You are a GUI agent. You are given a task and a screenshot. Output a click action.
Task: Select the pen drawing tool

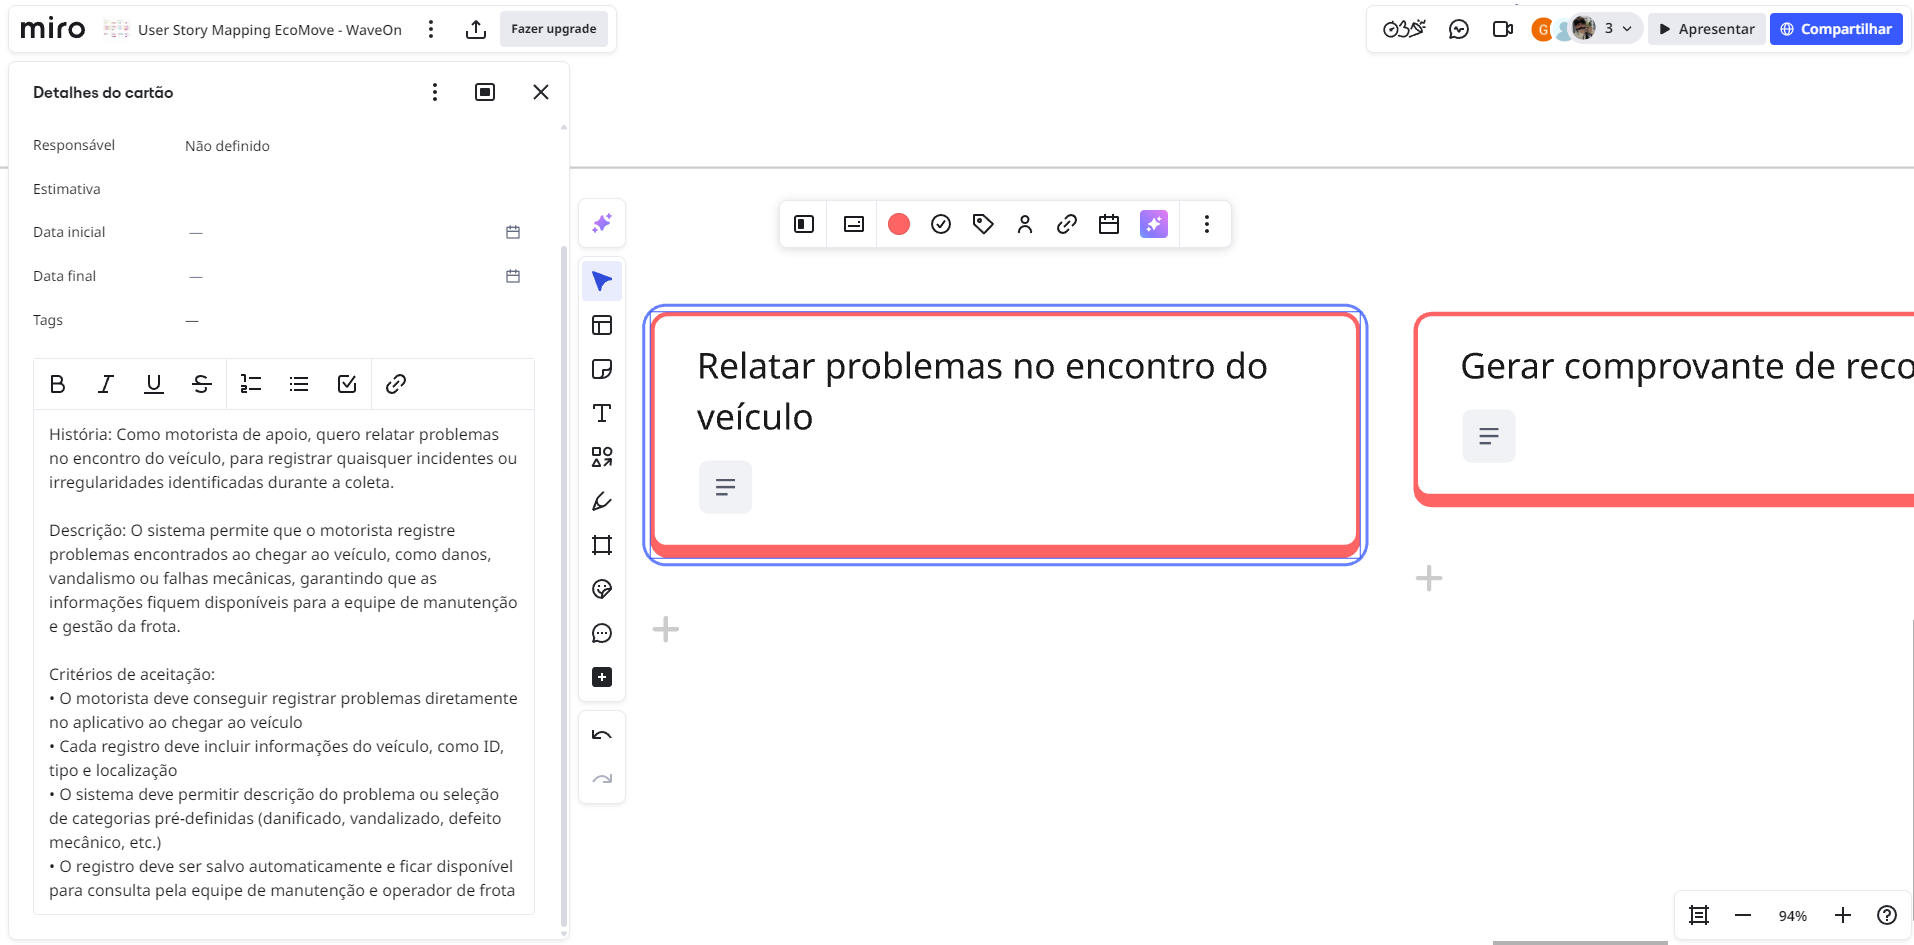point(602,501)
